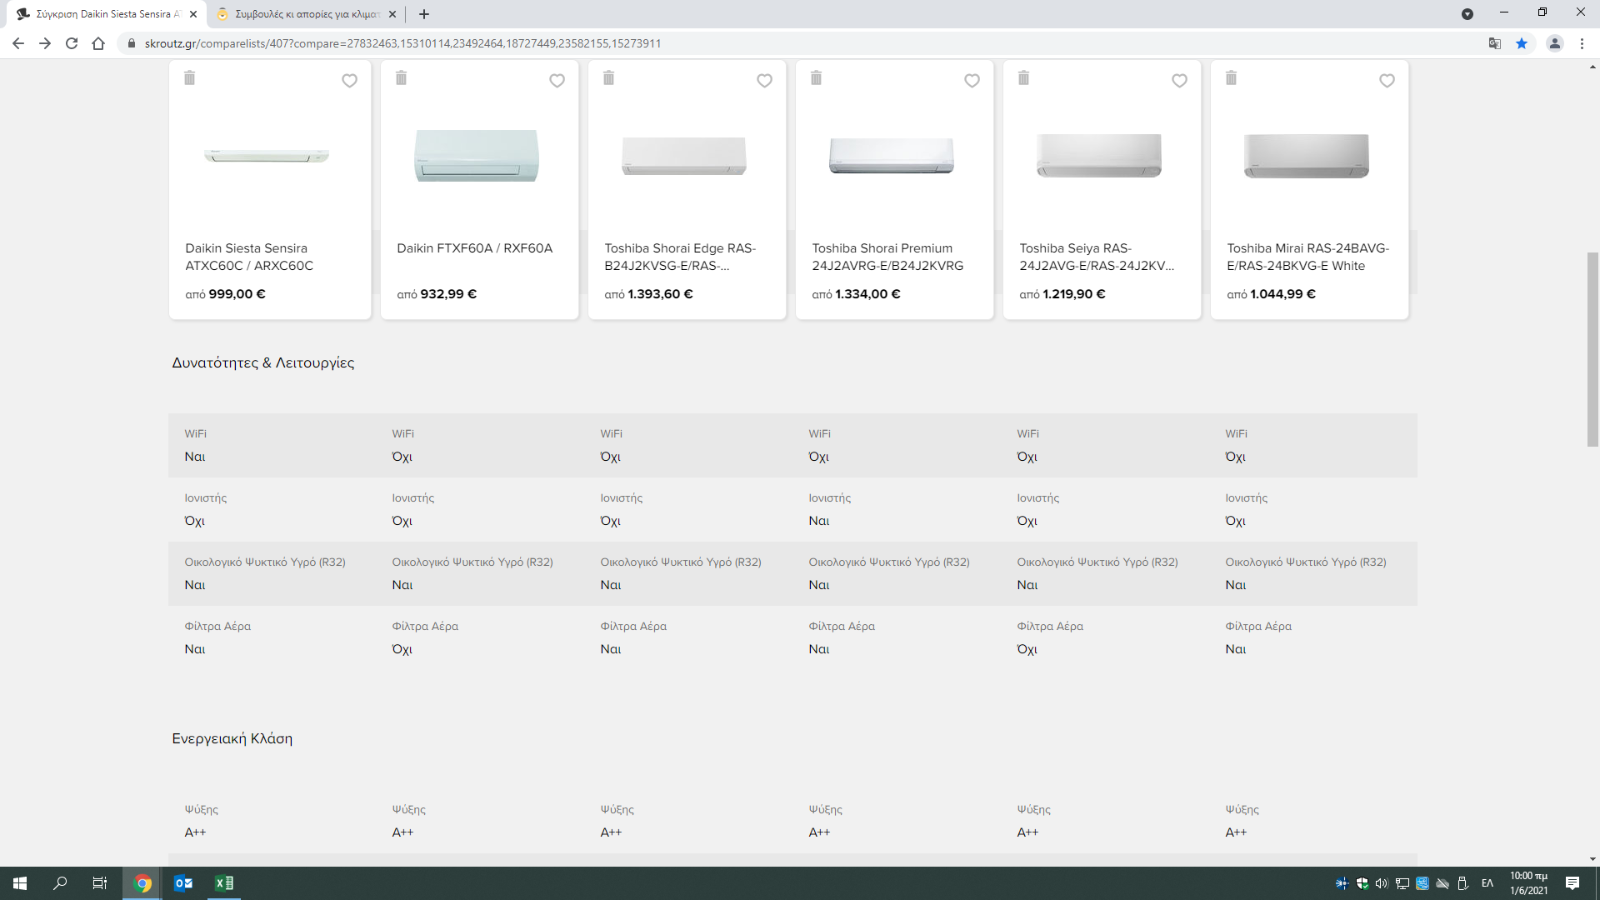
Task: Open Daikin Siesta Sensira ATXC60C product link
Action: click(x=249, y=257)
